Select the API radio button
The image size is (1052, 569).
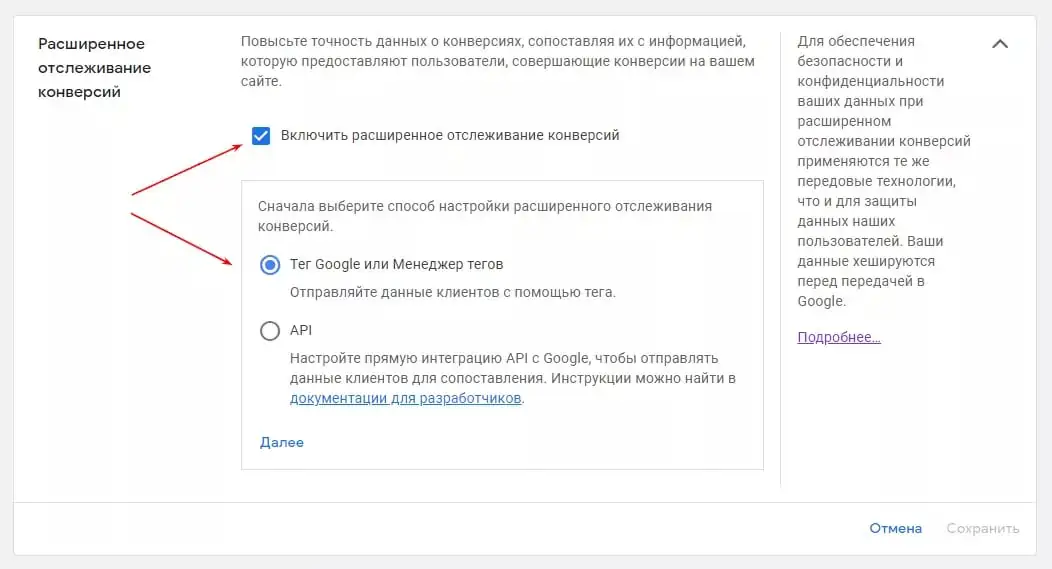(x=270, y=331)
